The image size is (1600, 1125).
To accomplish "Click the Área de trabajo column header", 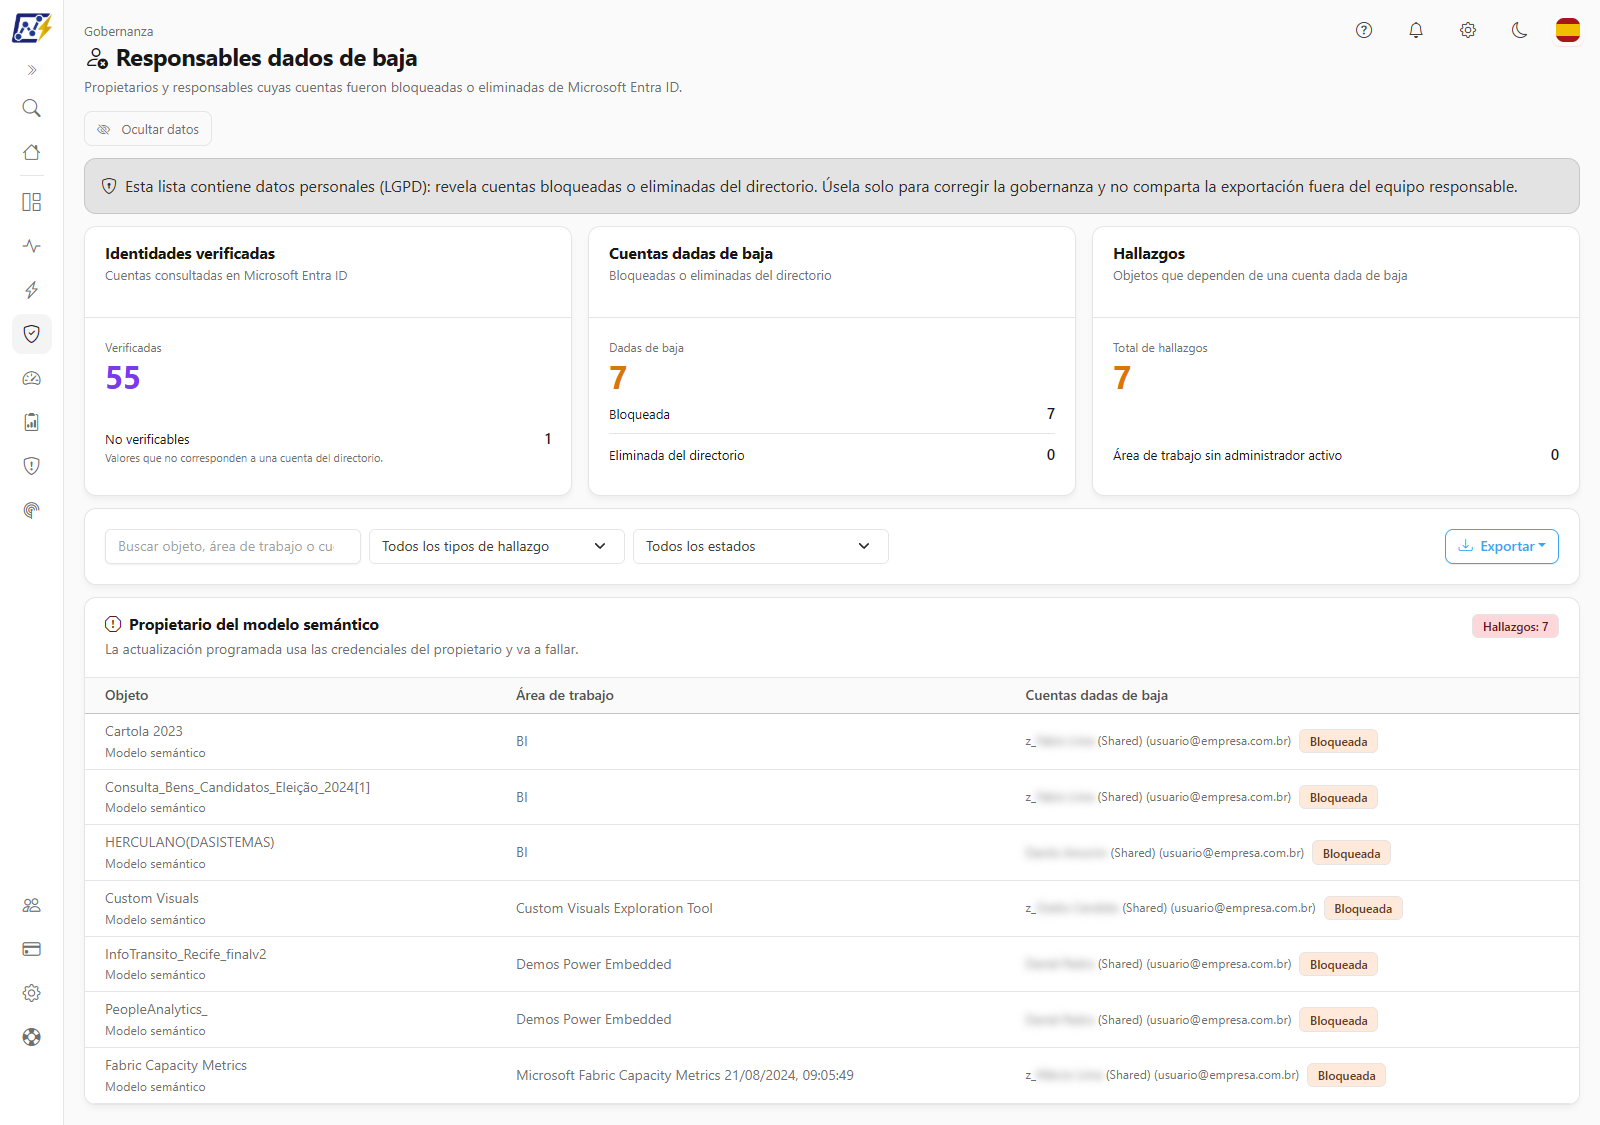I will point(565,696).
